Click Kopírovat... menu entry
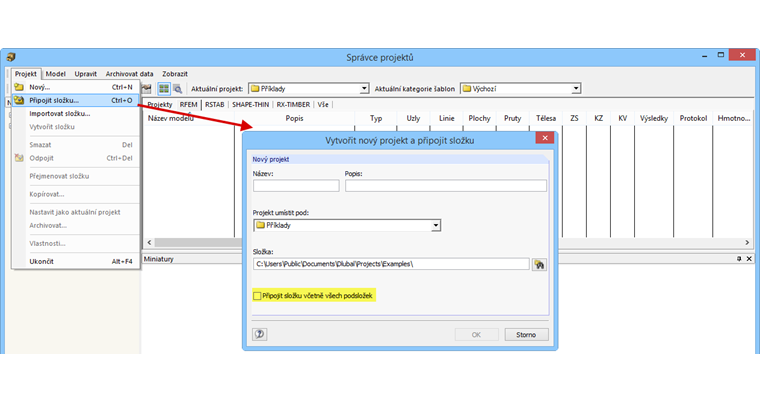Image resolution: width=760 pixels, height=403 pixels. (x=76, y=194)
